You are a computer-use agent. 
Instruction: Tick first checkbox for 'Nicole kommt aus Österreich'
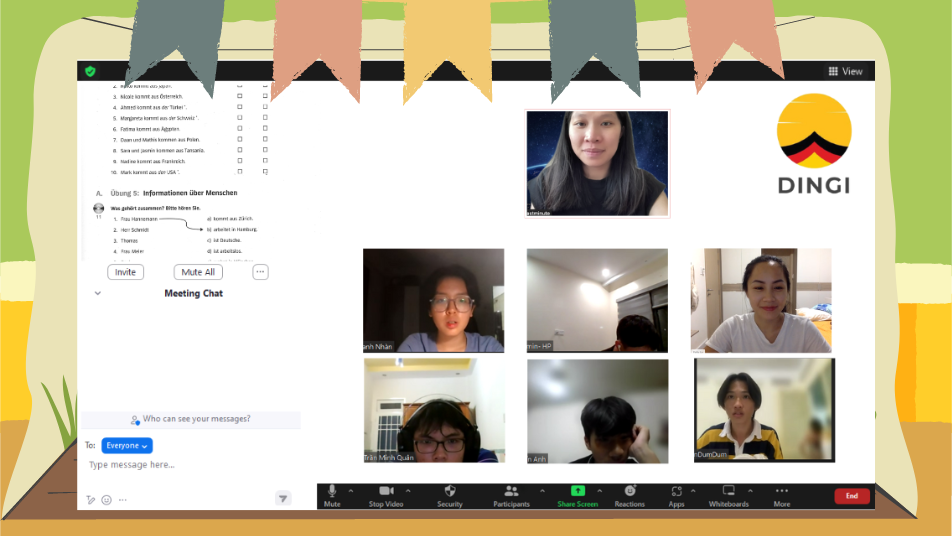240,96
